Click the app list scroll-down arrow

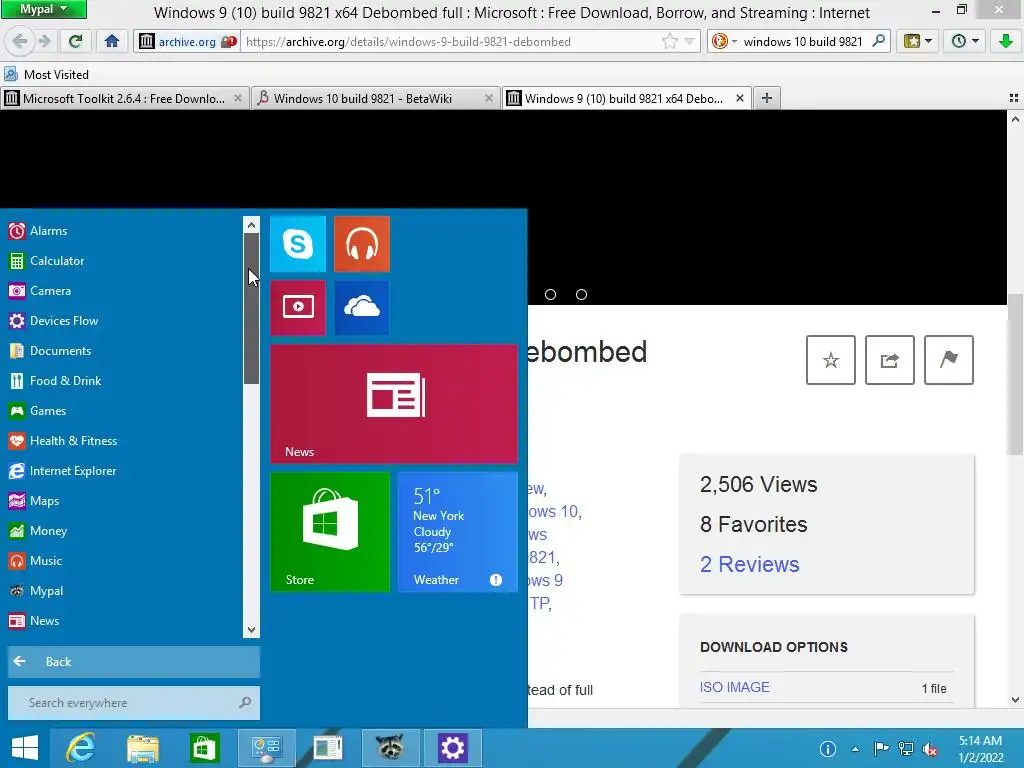tap(251, 630)
